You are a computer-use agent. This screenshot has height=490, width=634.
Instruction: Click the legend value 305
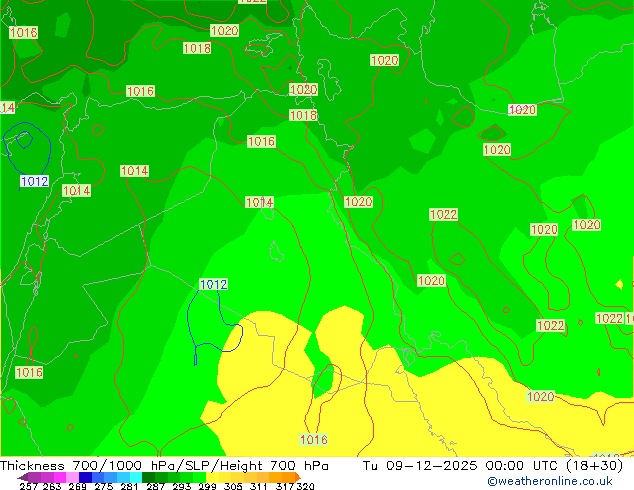pyautogui.click(x=233, y=486)
